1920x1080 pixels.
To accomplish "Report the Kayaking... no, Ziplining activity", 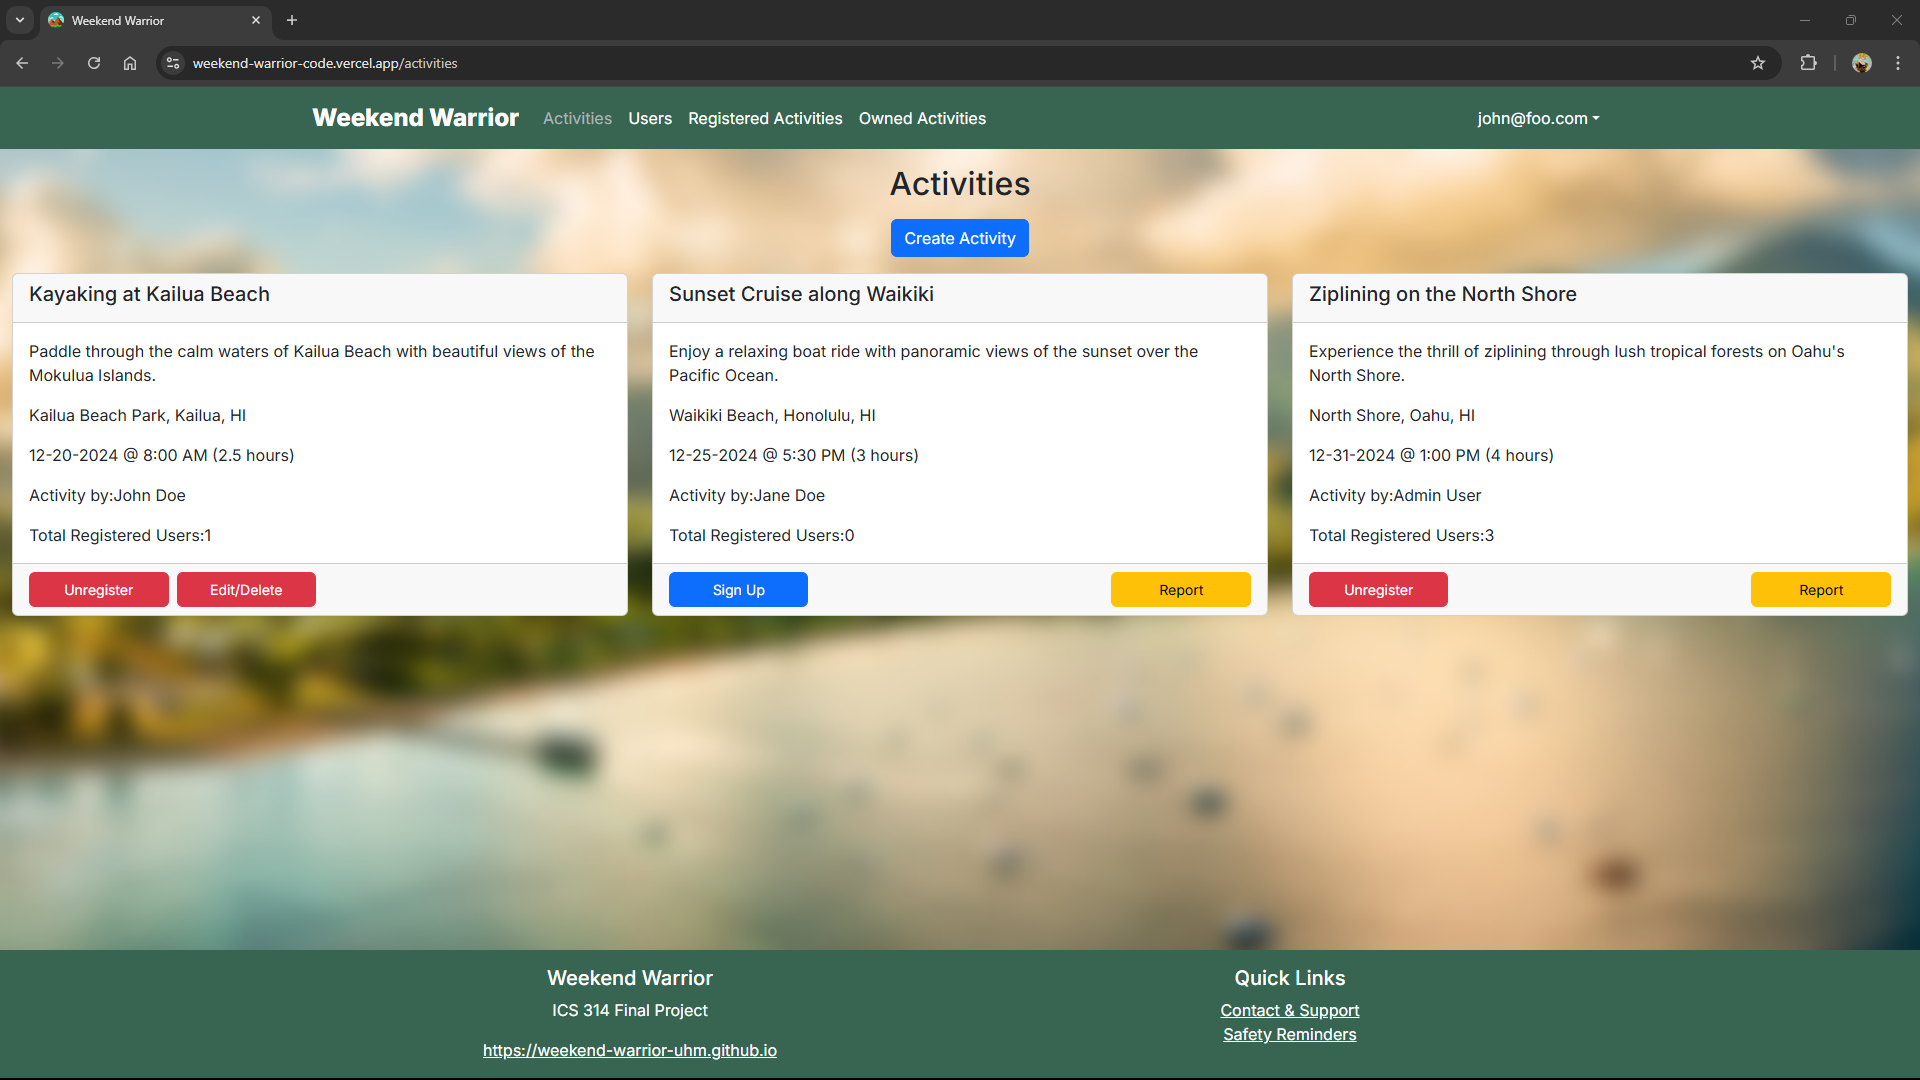I will [1820, 589].
